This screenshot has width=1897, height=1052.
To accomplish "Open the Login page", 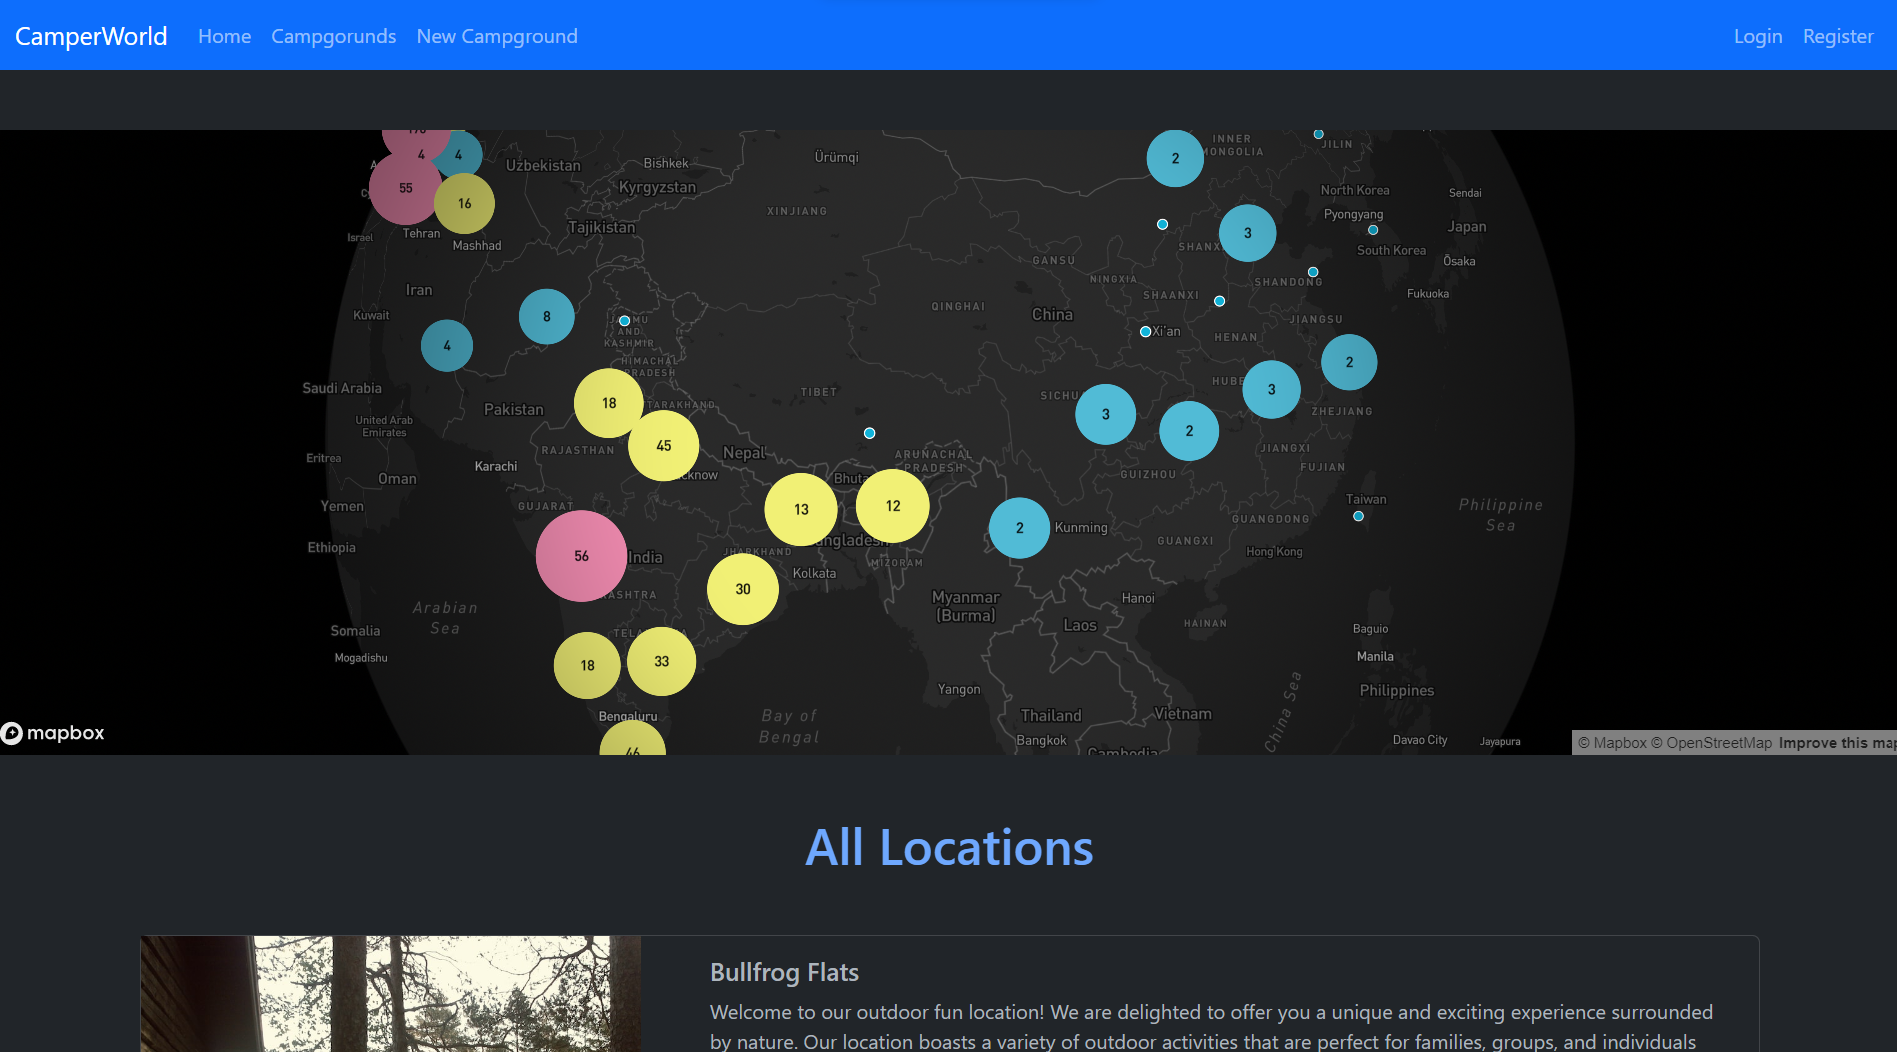I will coord(1758,36).
